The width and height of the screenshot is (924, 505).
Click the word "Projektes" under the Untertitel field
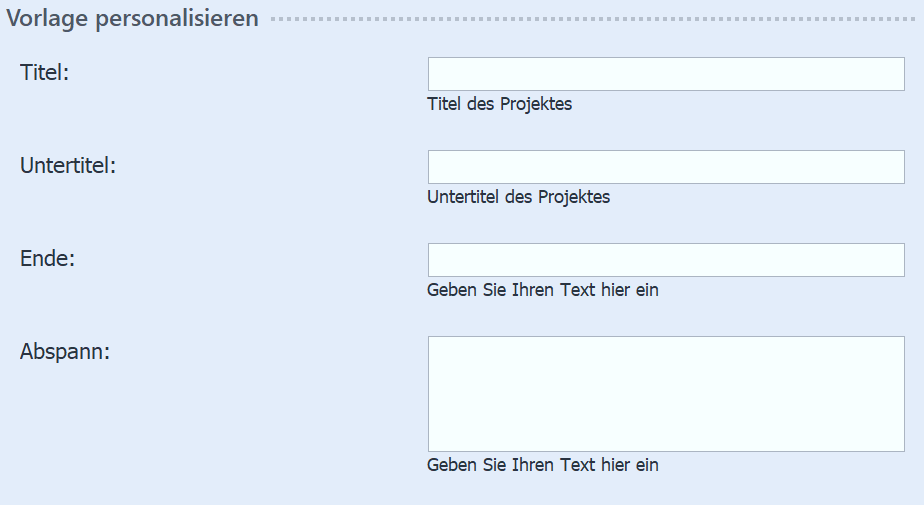tap(574, 197)
